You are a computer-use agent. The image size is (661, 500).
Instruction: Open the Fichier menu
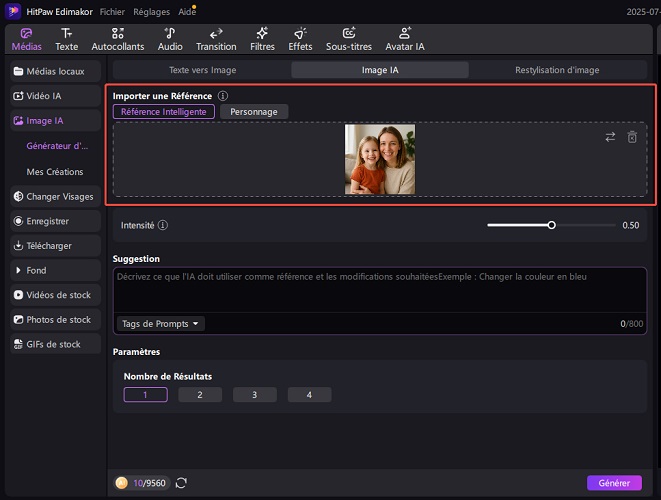click(112, 12)
